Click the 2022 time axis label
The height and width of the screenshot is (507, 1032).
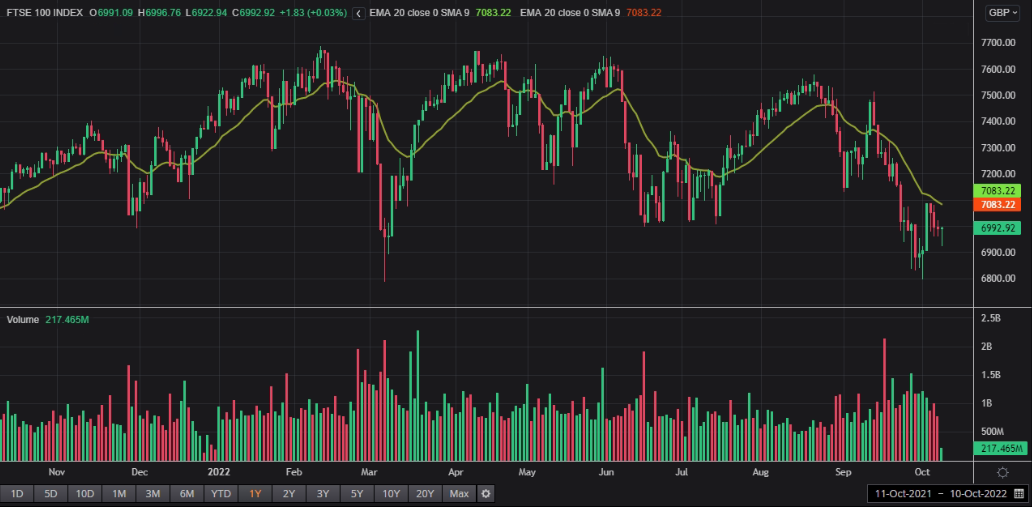(220, 471)
